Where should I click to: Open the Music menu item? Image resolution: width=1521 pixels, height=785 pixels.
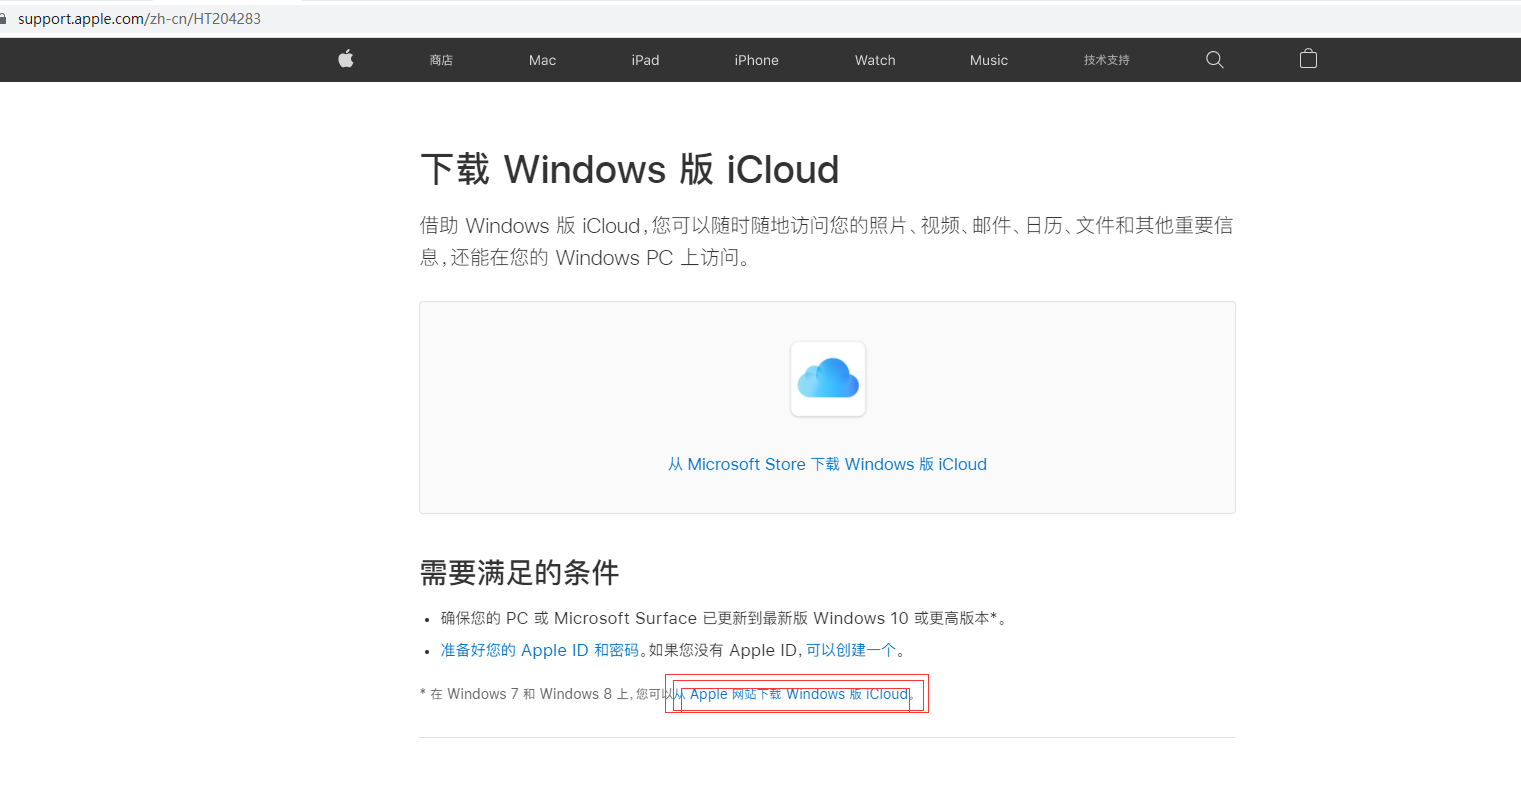click(x=989, y=60)
